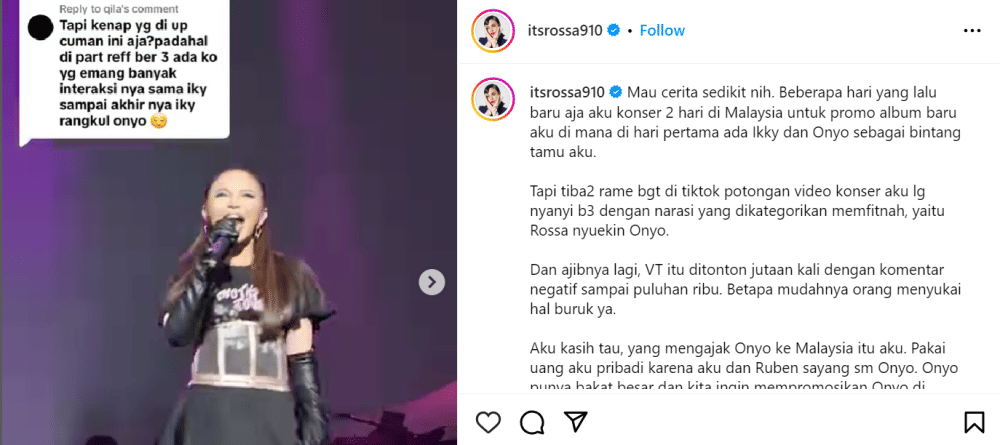The height and width of the screenshot is (445, 1000).
Task: Go to next slide with arrow button
Action: pyautogui.click(x=432, y=281)
